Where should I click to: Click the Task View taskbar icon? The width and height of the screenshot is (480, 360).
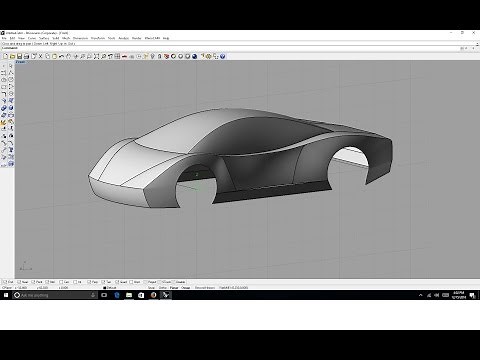click(104, 295)
